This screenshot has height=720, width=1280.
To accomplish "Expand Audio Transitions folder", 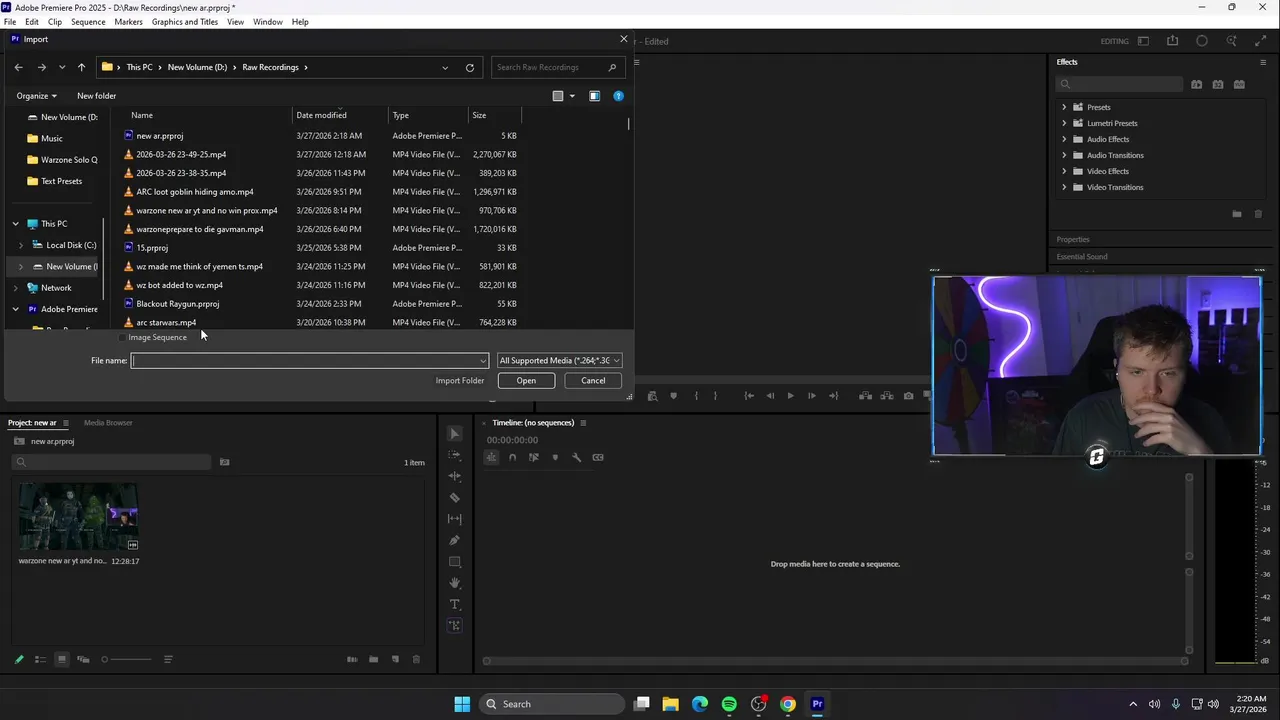I will click(1064, 155).
